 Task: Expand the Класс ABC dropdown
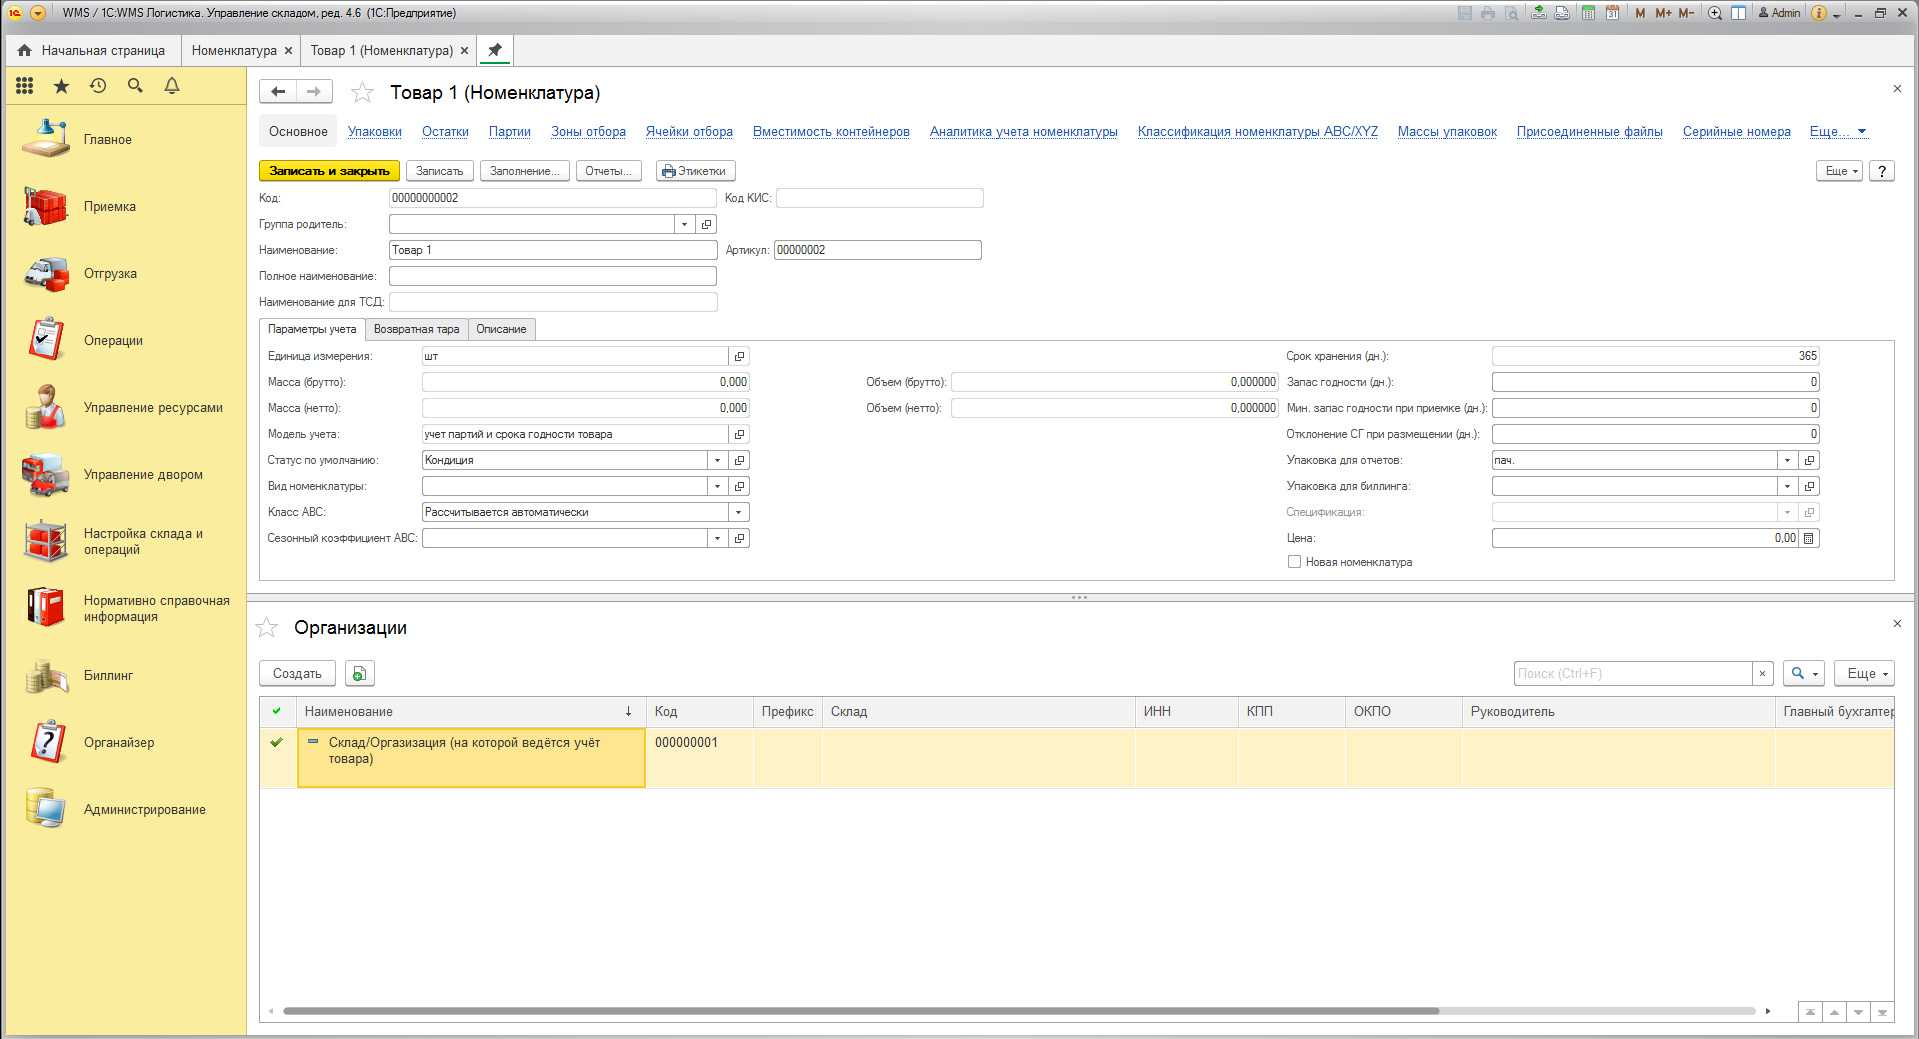click(738, 512)
